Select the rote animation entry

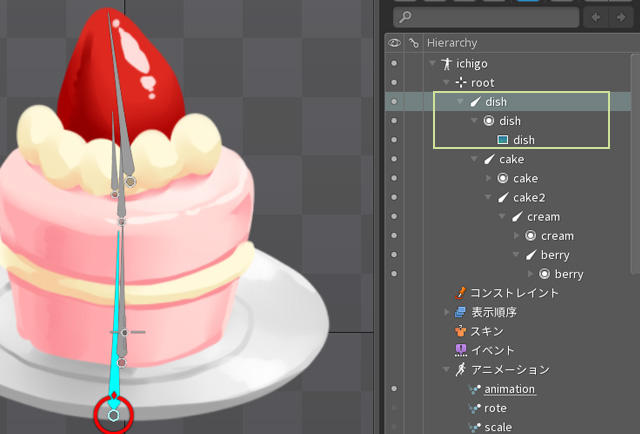[495, 408]
